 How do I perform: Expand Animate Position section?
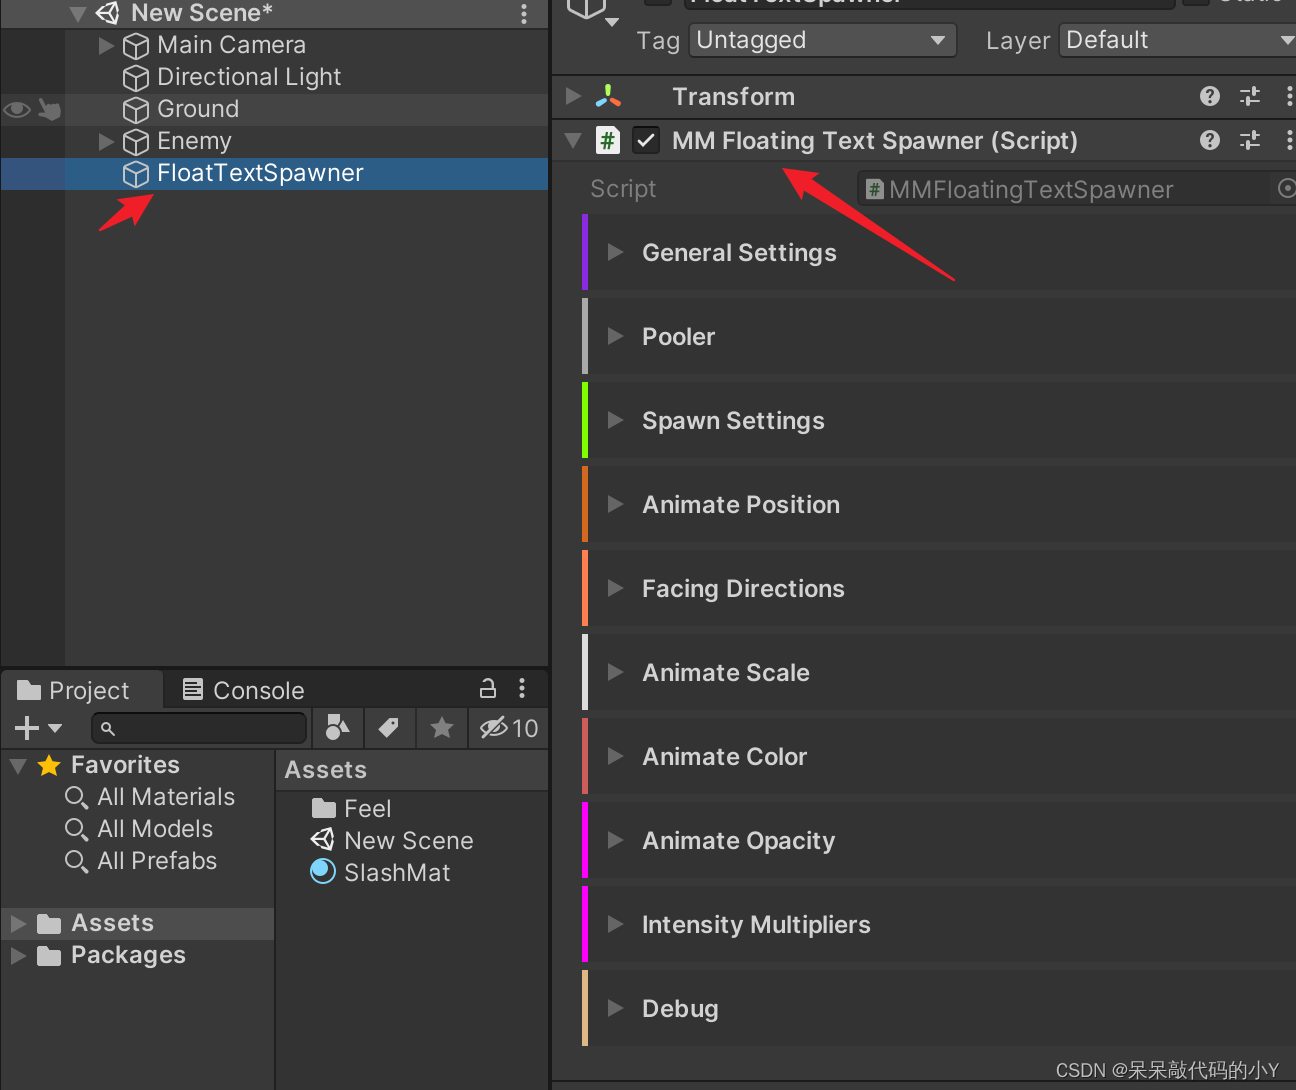pos(615,504)
